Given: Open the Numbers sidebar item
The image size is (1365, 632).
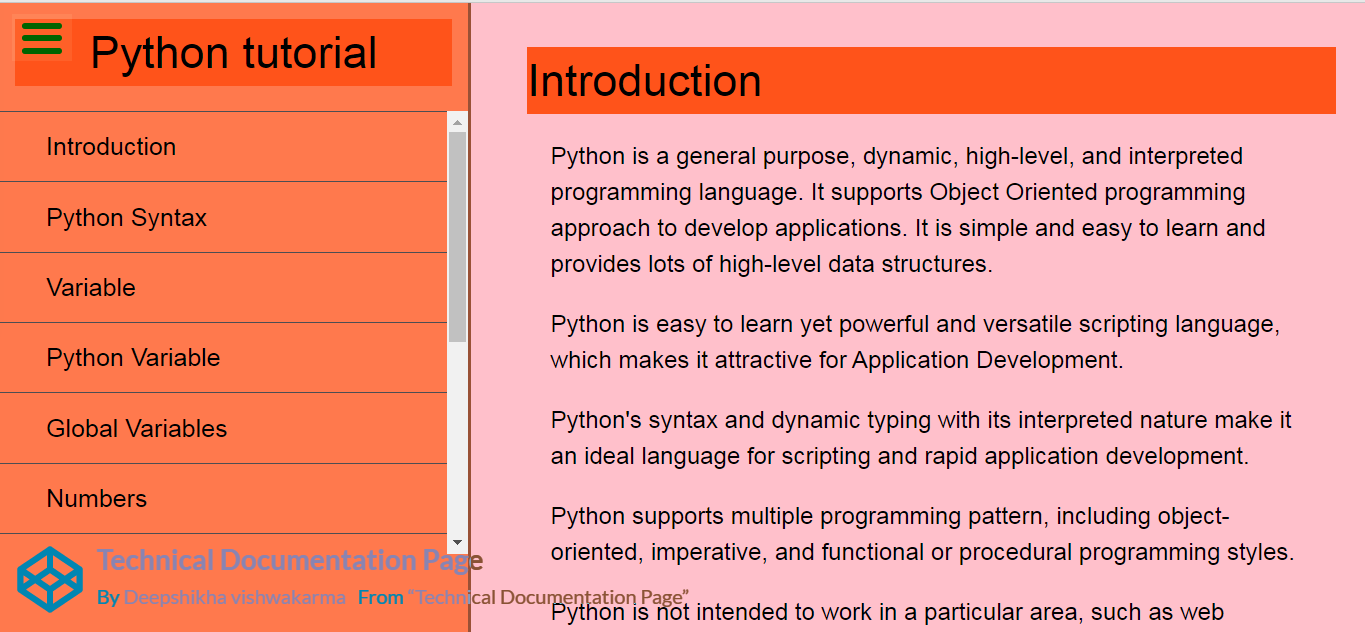Looking at the screenshot, I should click(x=97, y=499).
